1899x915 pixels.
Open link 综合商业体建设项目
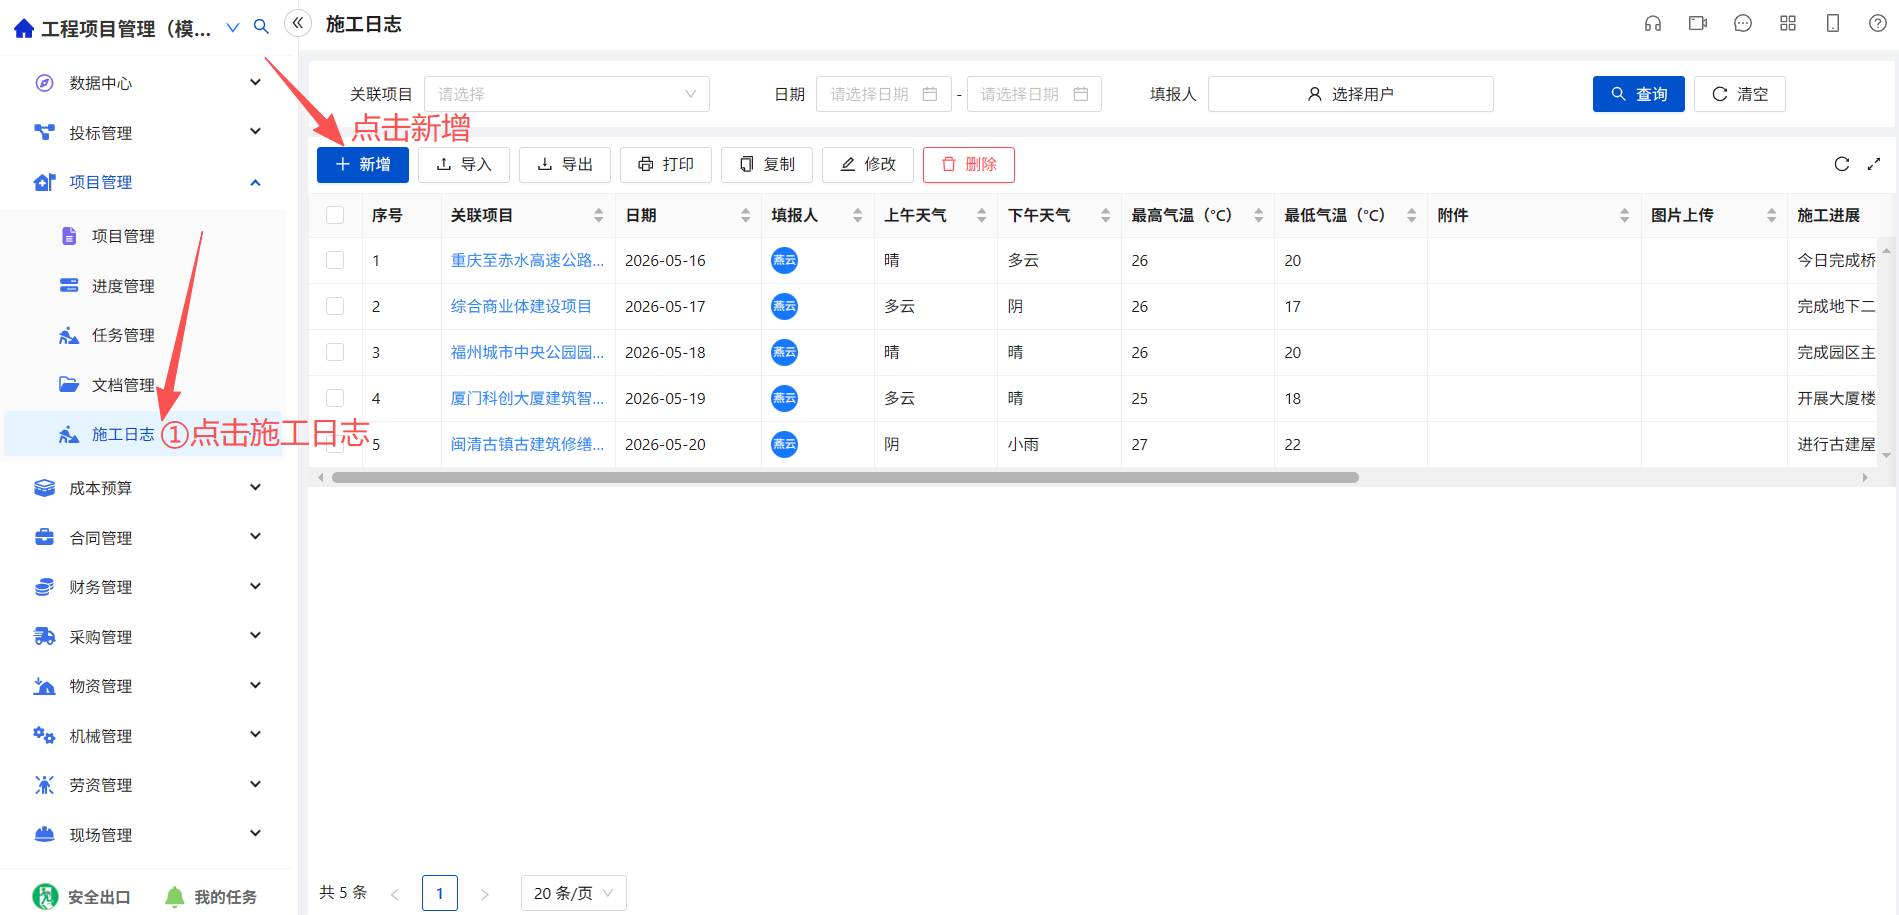pos(521,306)
